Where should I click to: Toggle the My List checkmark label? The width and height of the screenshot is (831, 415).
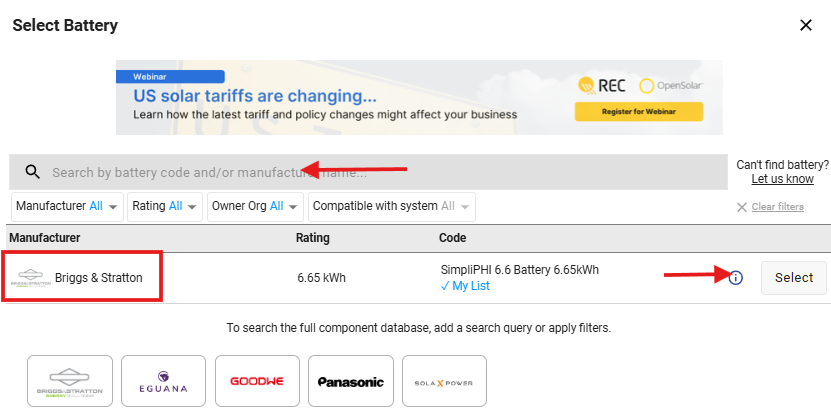(465, 286)
